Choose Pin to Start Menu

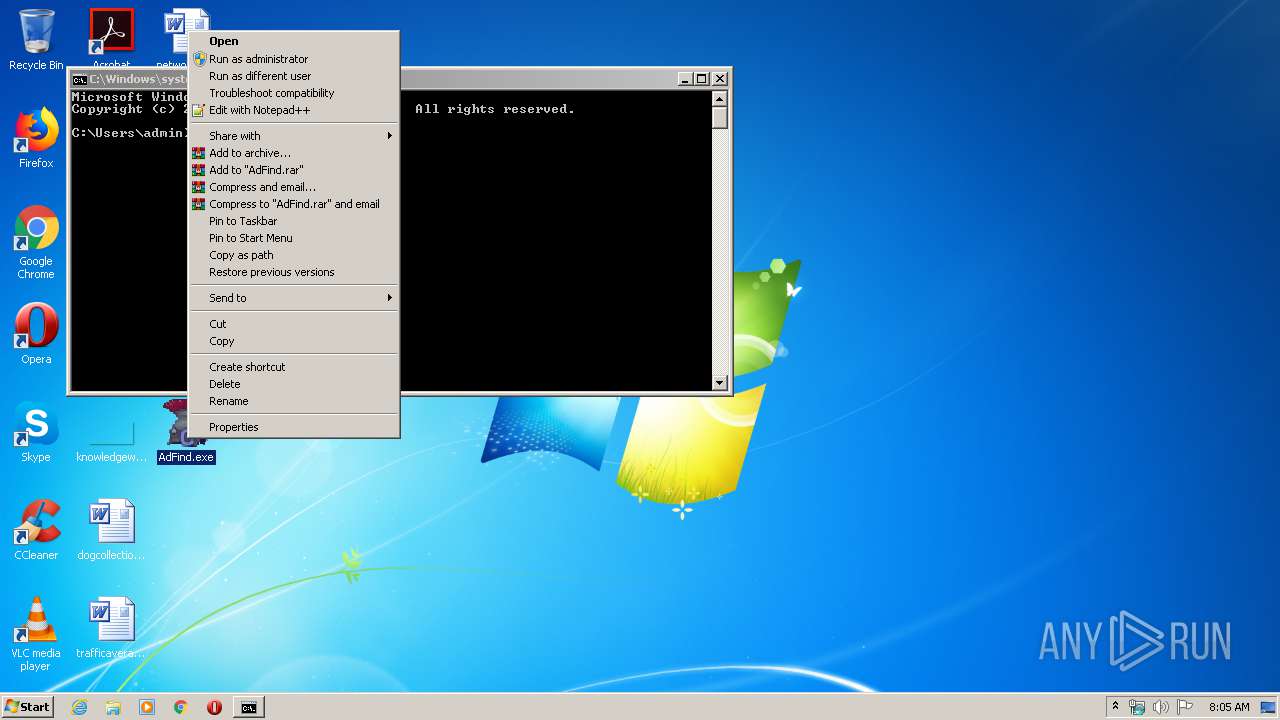pos(294,238)
